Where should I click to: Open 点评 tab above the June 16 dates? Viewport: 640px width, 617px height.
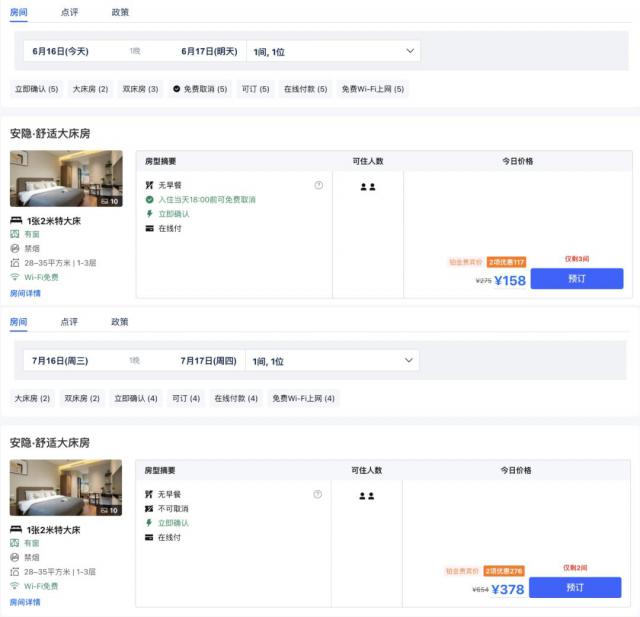click(x=69, y=12)
